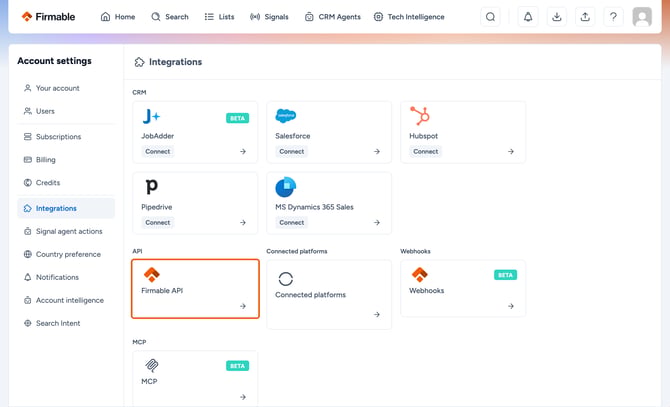Click the "Connected platforms" card title

(x=311, y=295)
